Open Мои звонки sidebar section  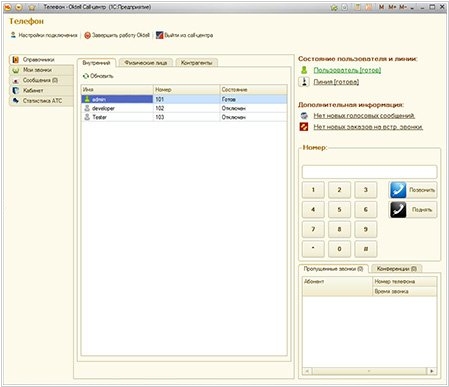[x=41, y=70]
